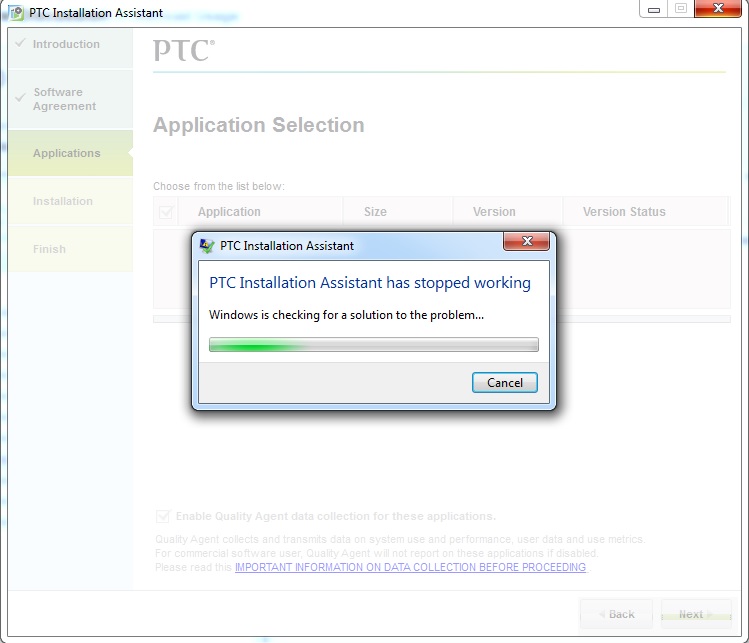Click the Introduction checkmark icon
Viewport: 749px width, 643px height.
click(20, 43)
